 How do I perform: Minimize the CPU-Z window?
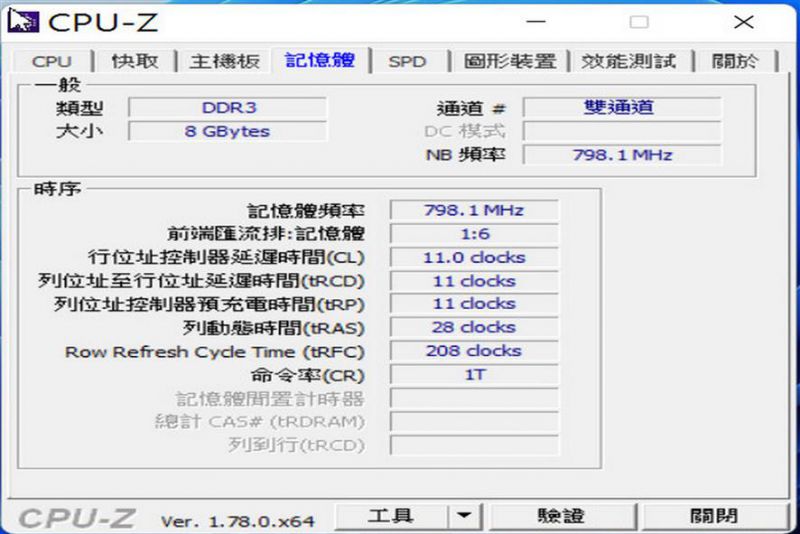click(536, 22)
